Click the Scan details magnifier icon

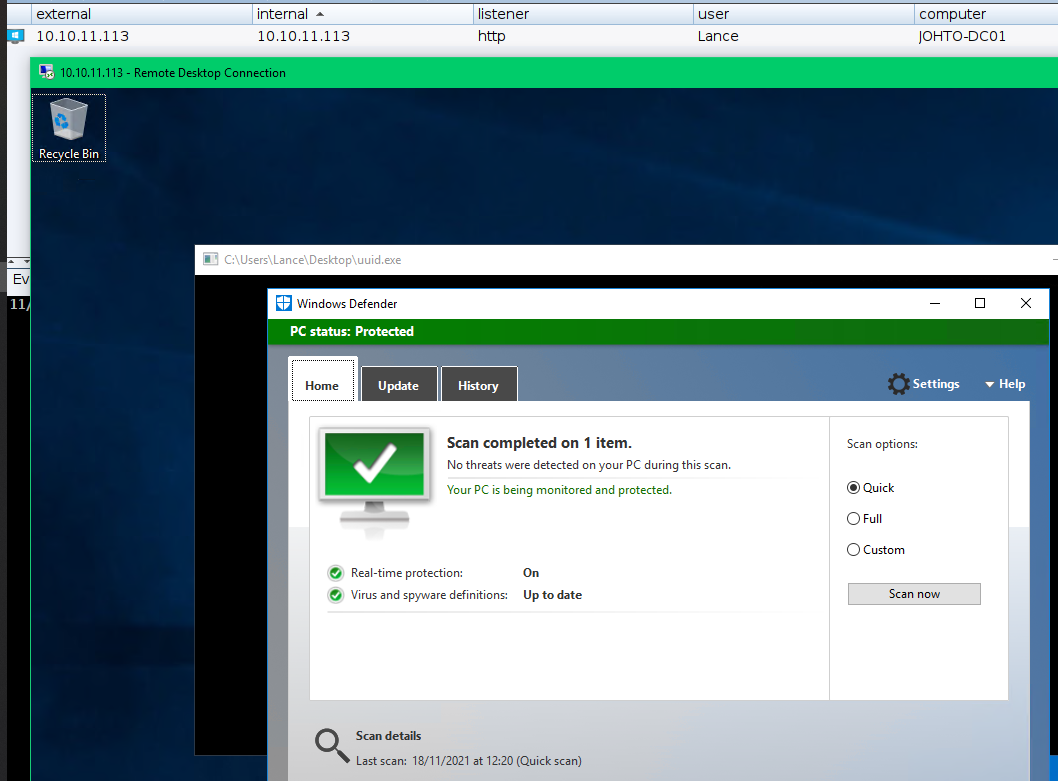coord(332,746)
